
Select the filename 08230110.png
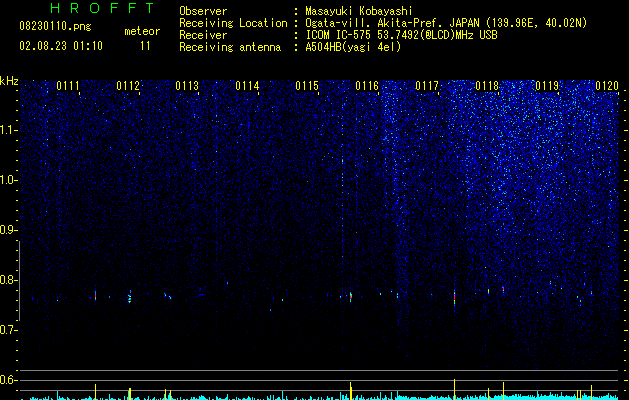tap(55, 26)
